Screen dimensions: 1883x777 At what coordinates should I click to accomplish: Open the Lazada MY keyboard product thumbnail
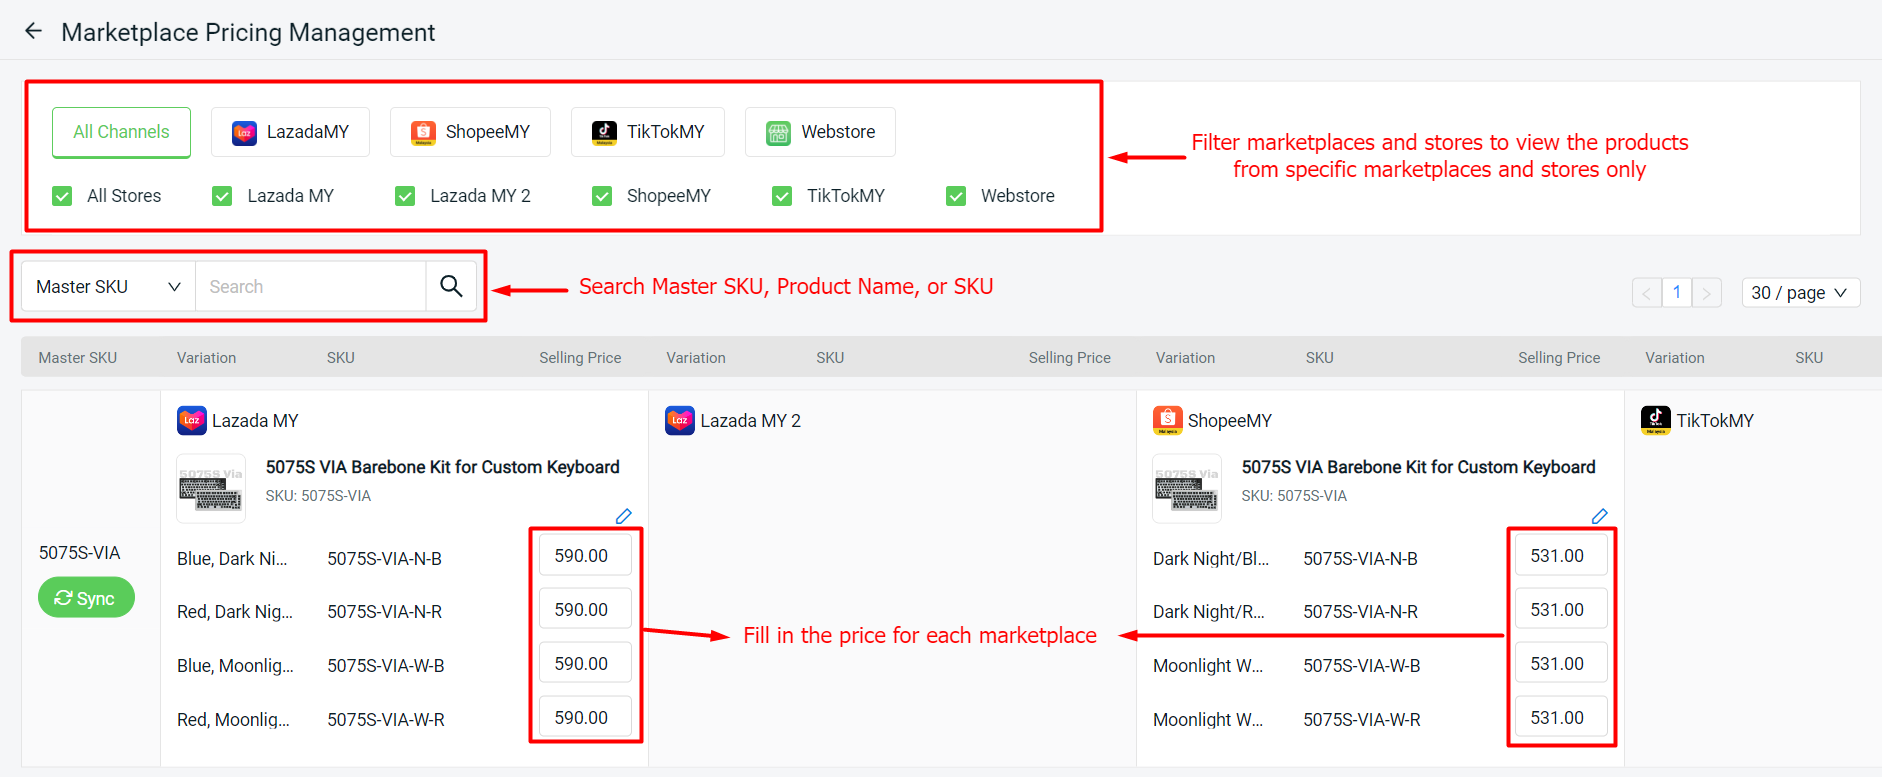210,489
